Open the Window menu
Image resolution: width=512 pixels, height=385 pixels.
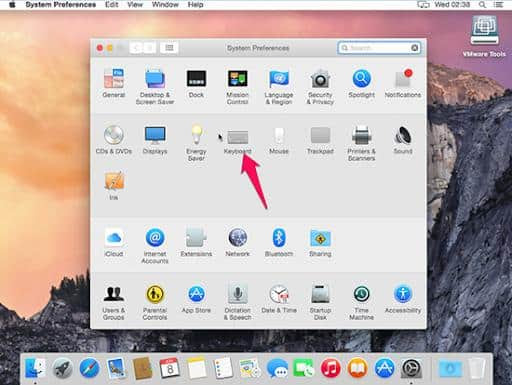[x=165, y=5]
